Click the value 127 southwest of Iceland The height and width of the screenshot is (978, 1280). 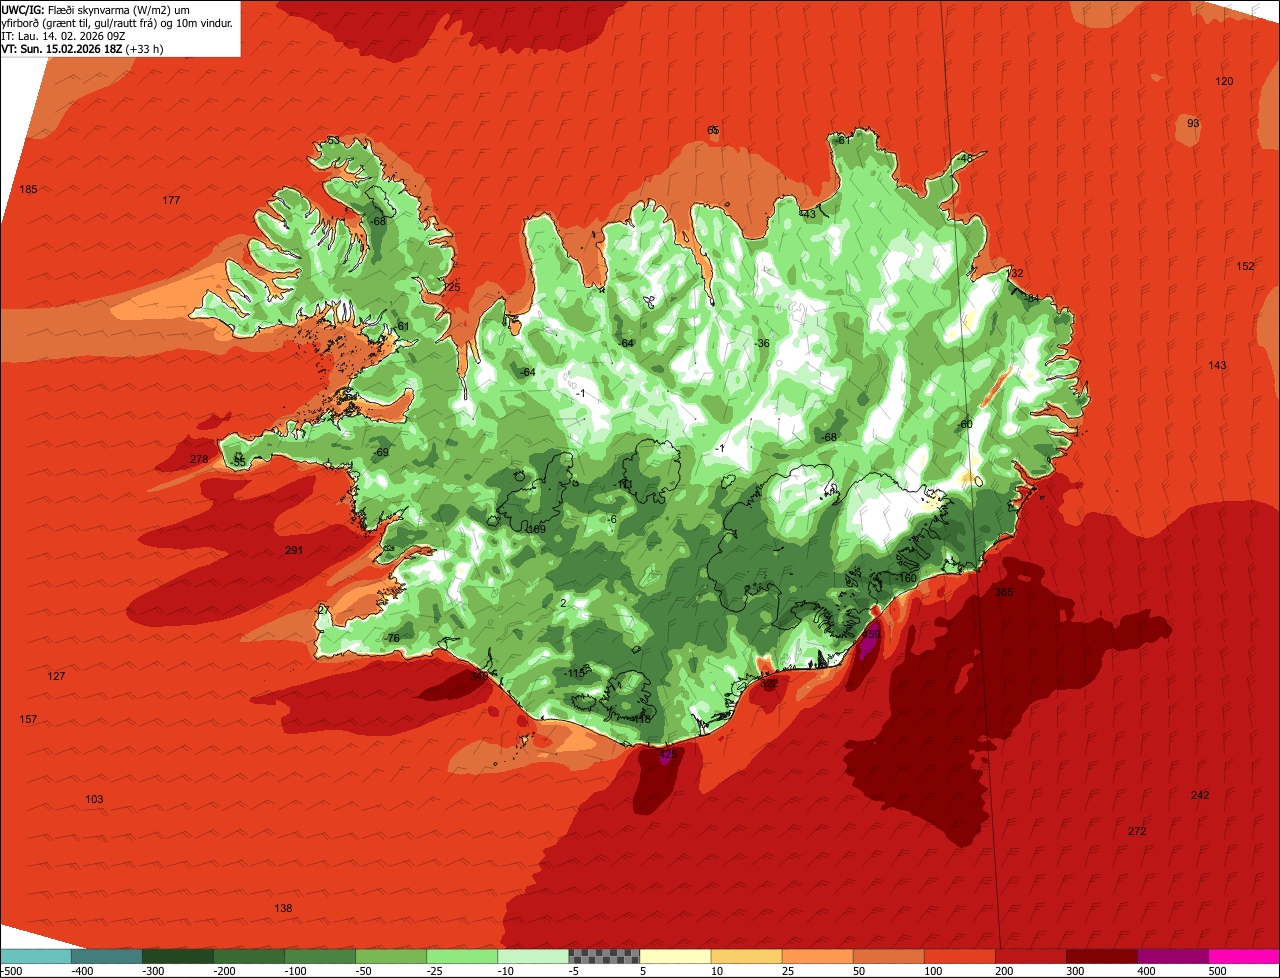pyautogui.click(x=56, y=676)
